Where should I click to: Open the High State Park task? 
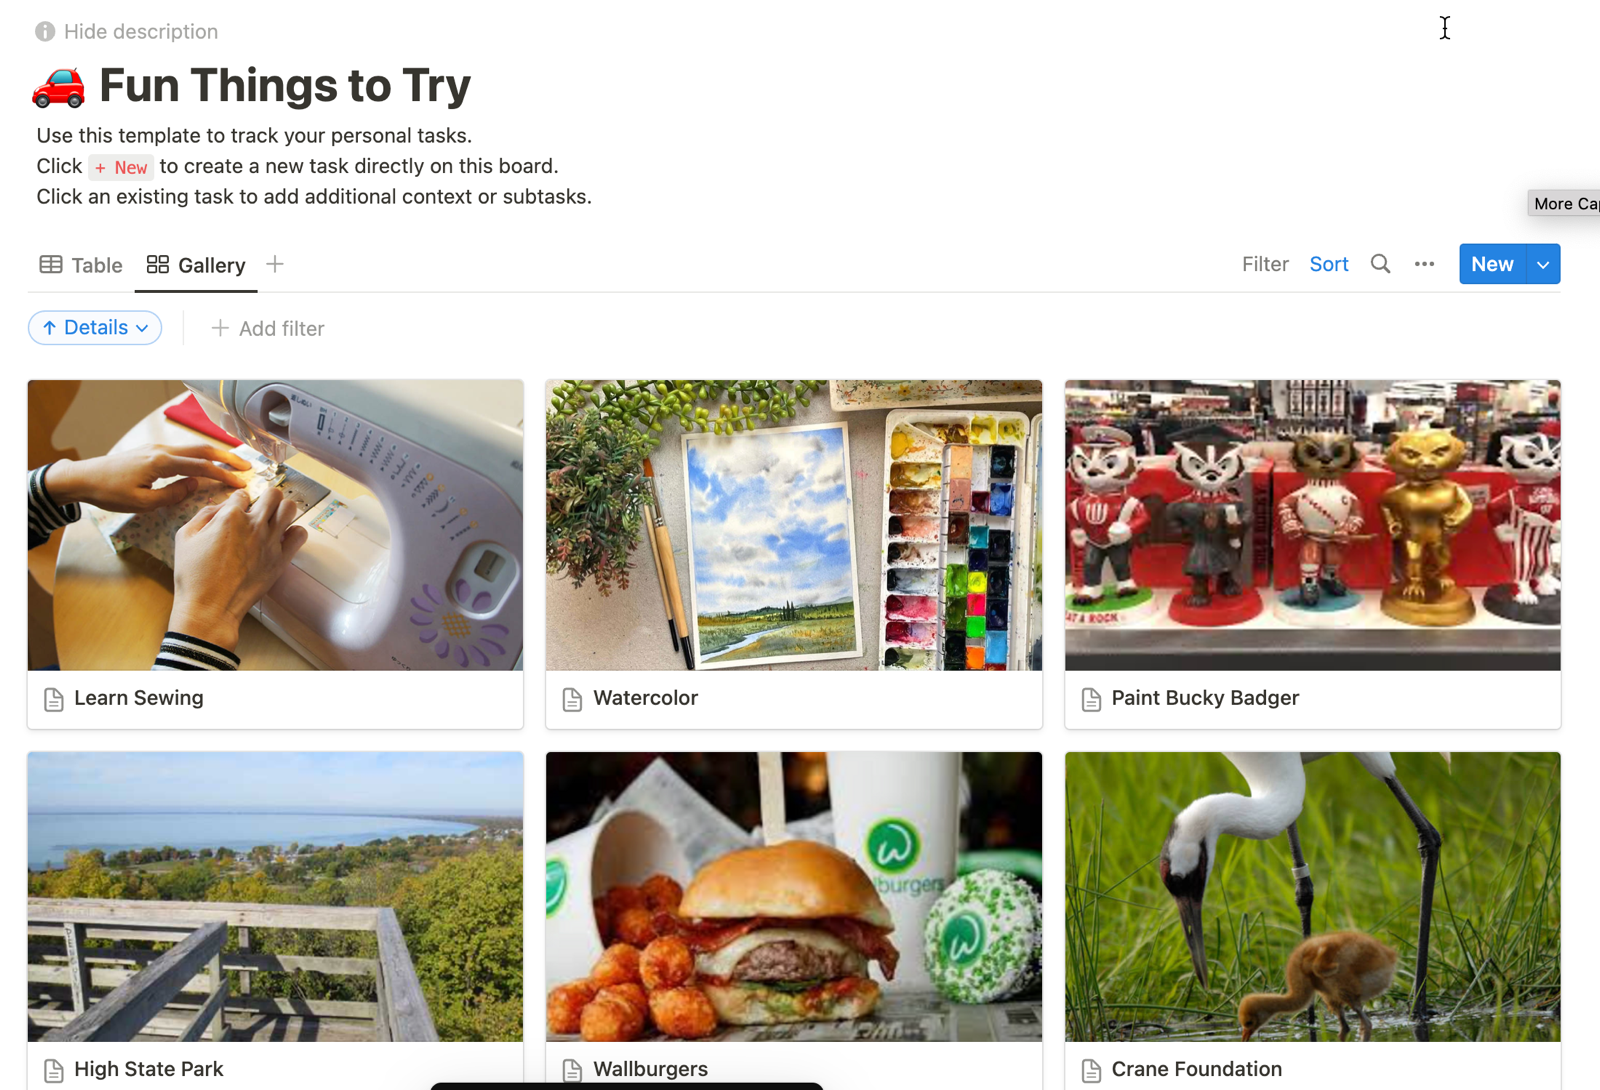tap(148, 1068)
